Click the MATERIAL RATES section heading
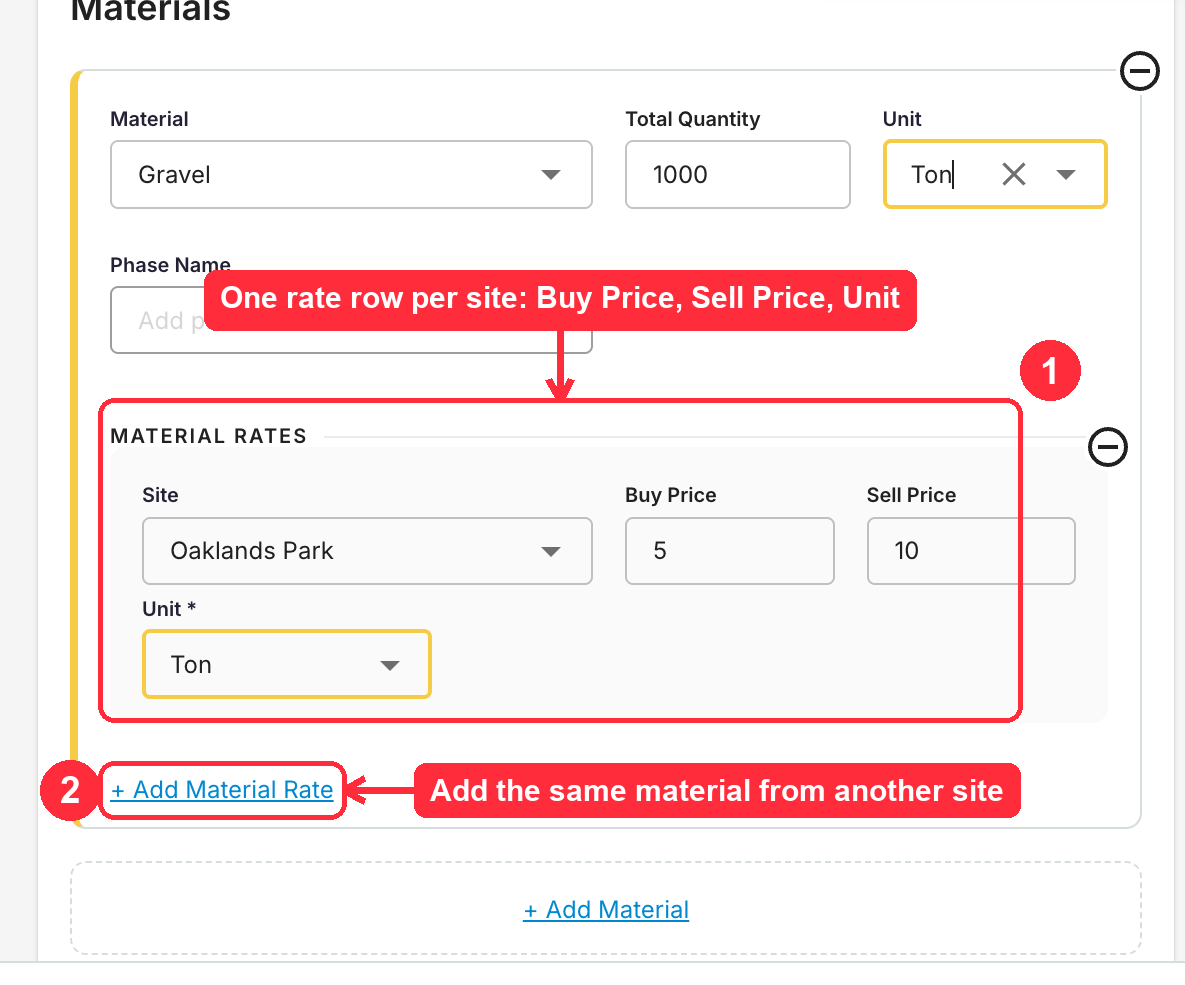This screenshot has width=1185, height=985. coord(209,436)
